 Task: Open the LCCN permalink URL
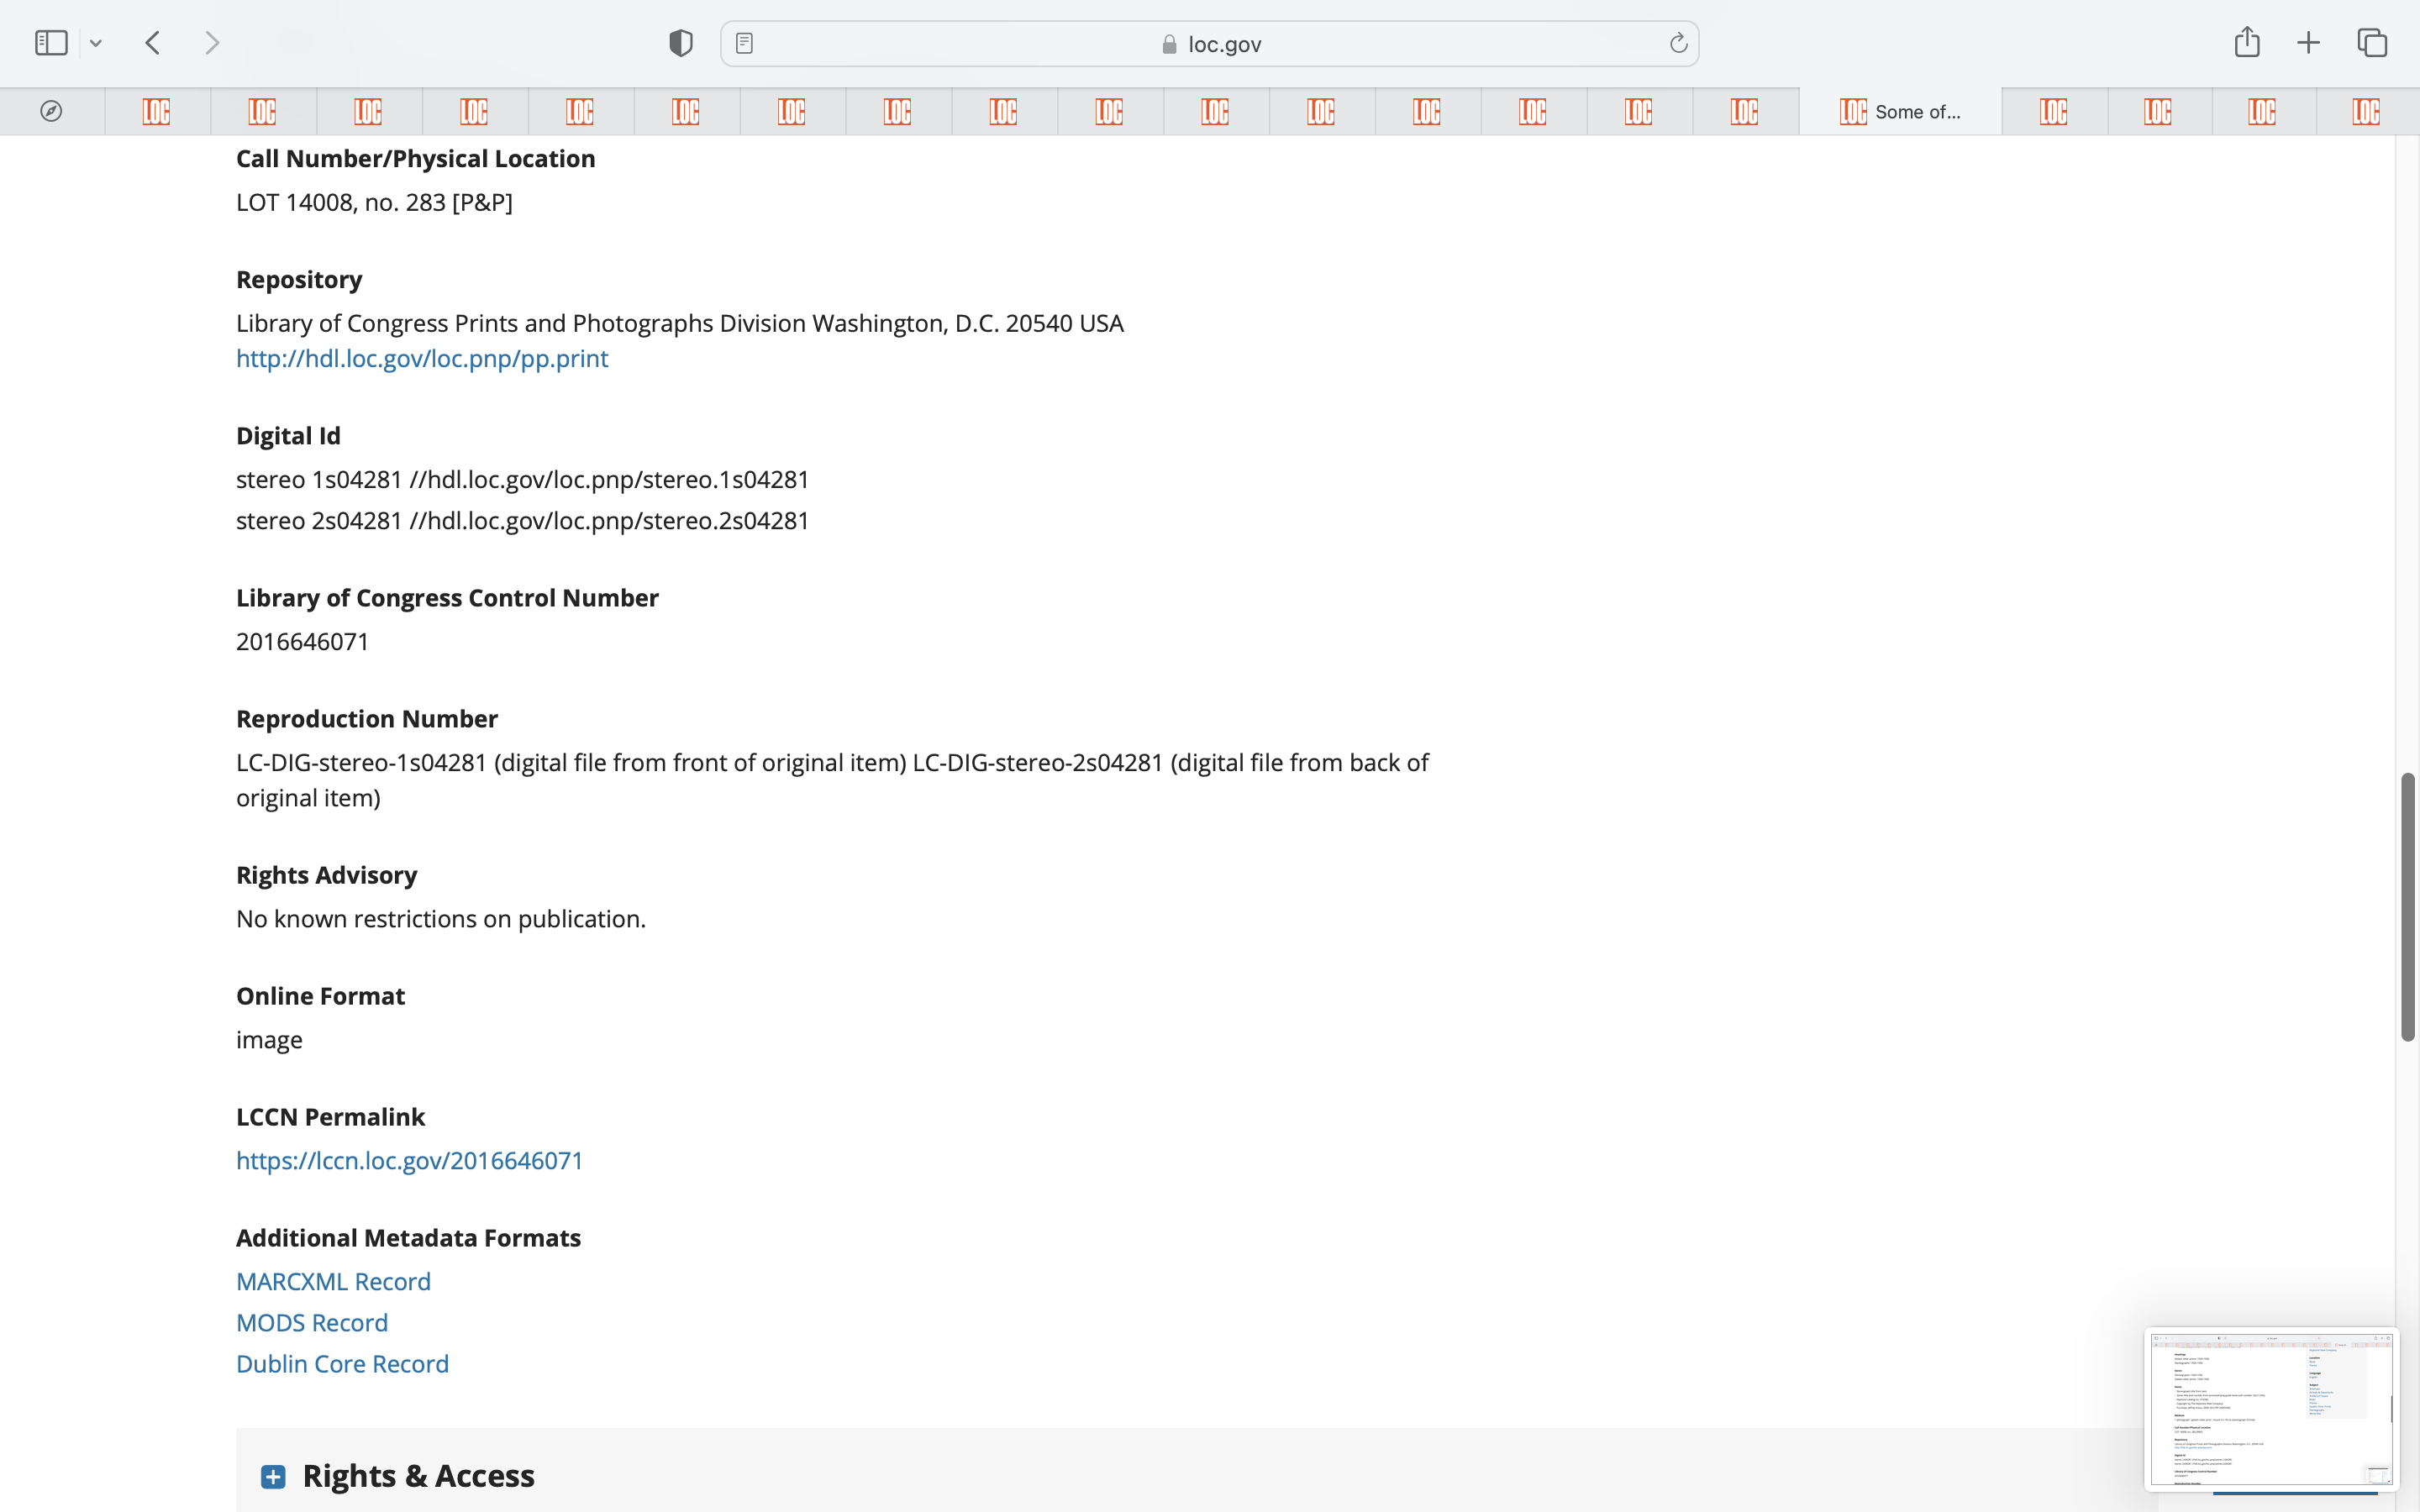(409, 1160)
